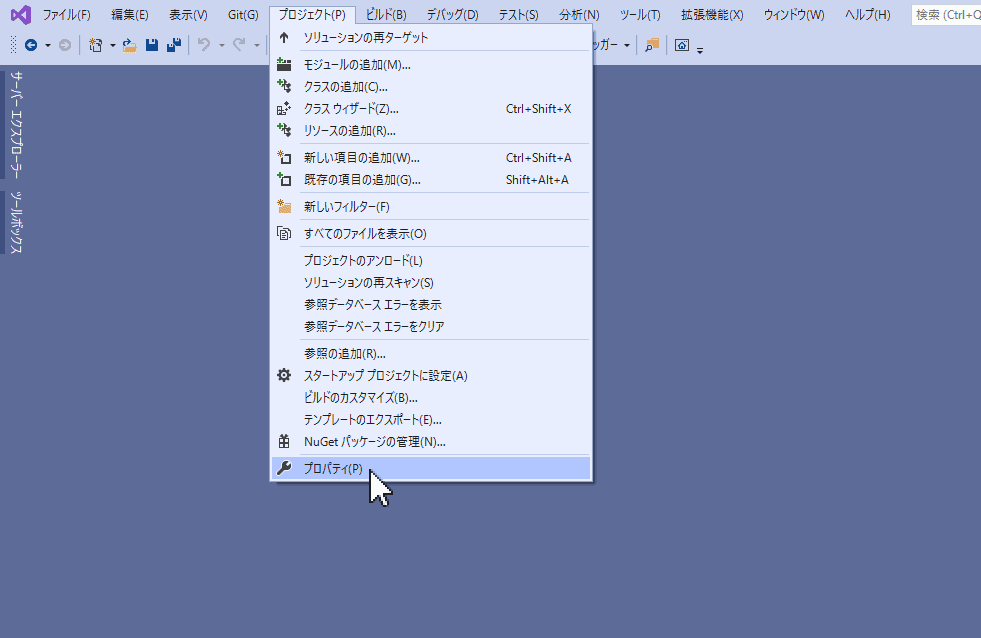Viewport: 981px width, 638px height.
Task: Choose クラス ウィザード(Z) entry
Action: pos(431,109)
